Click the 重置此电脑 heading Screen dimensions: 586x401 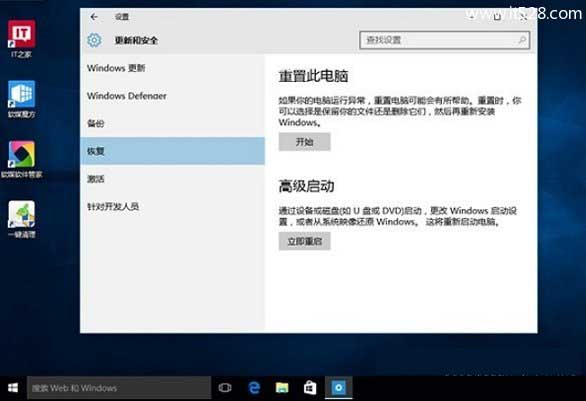pos(313,76)
